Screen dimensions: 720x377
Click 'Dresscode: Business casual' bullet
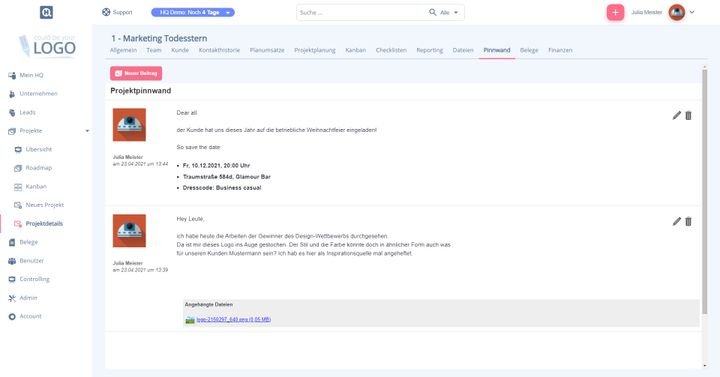[x=222, y=188]
